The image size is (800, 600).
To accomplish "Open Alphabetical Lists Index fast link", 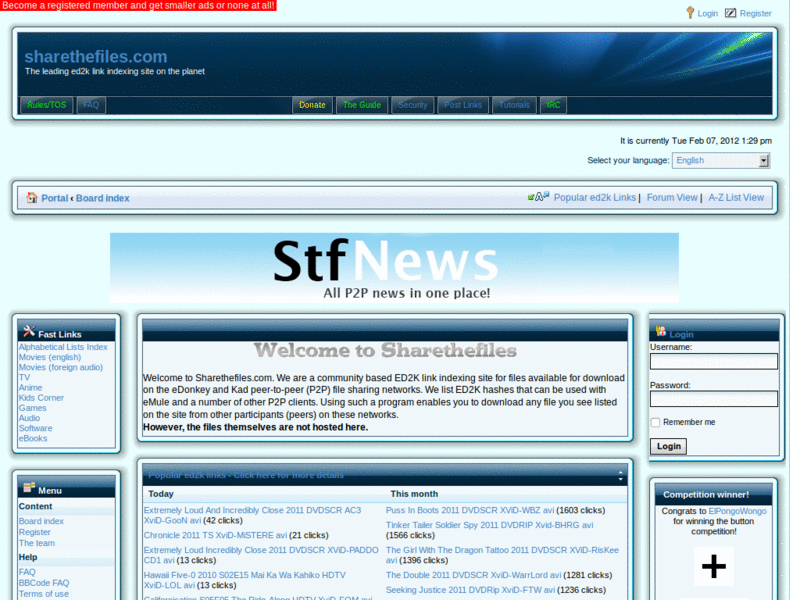I will pyautogui.click(x=63, y=347).
